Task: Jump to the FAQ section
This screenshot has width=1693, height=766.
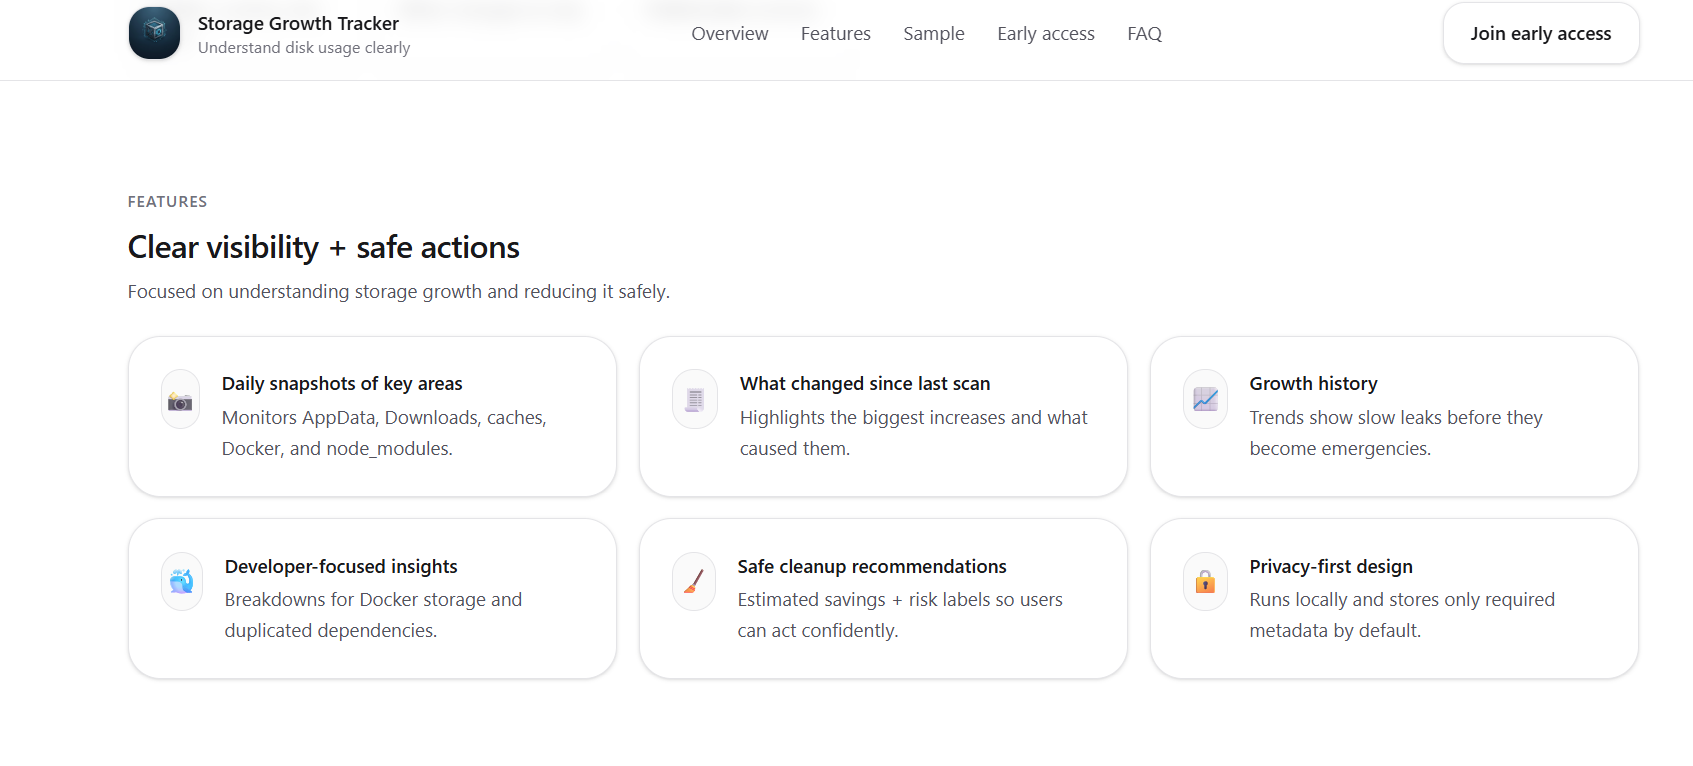Action: pyautogui.click(x=1144, y=34)
